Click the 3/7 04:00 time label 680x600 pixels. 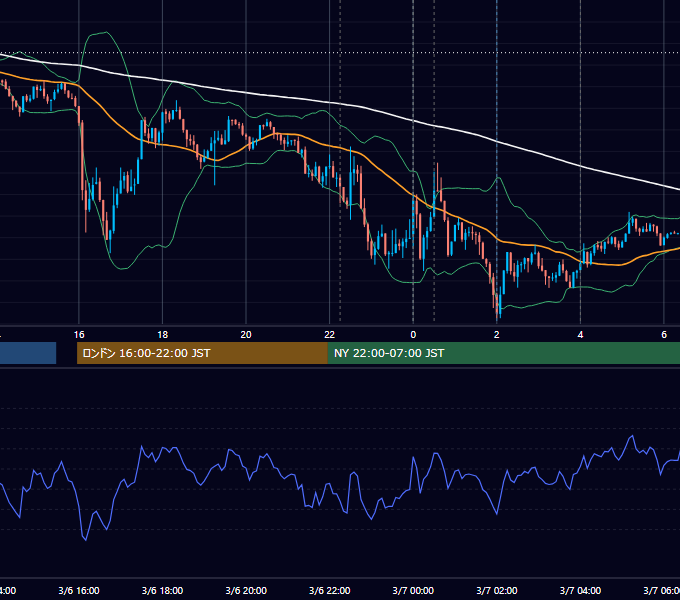click(580, 590)
